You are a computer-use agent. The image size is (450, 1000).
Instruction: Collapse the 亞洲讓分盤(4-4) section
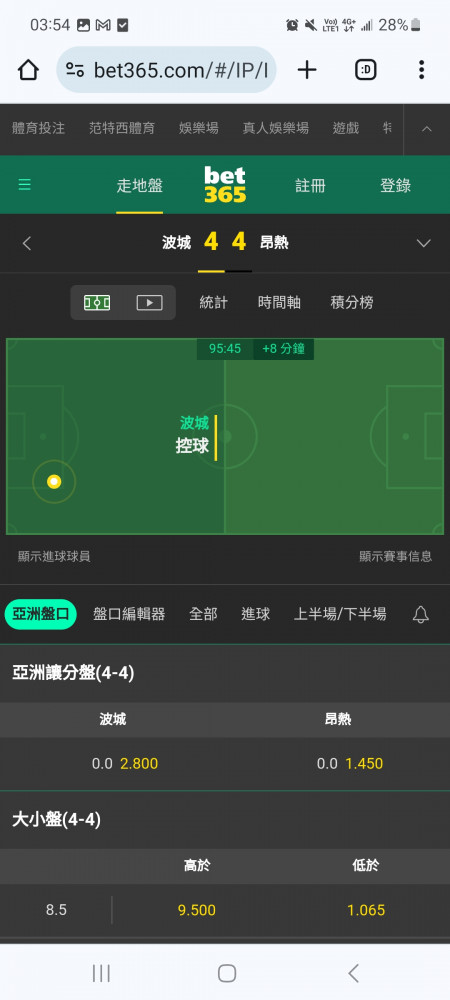tap(225, 673)
